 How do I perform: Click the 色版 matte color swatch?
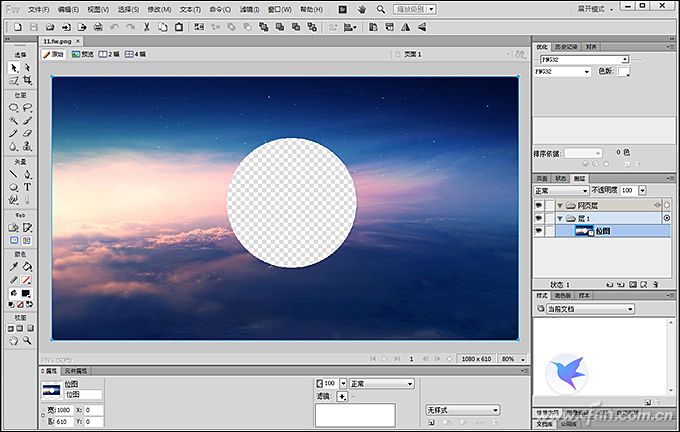click(x=624, y=72)
